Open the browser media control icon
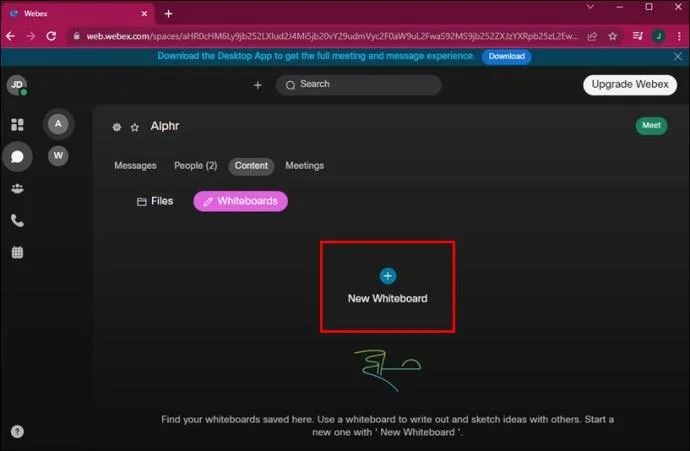Image resolution: width=690 pixels, height=451 pixels. click(638, 36)
